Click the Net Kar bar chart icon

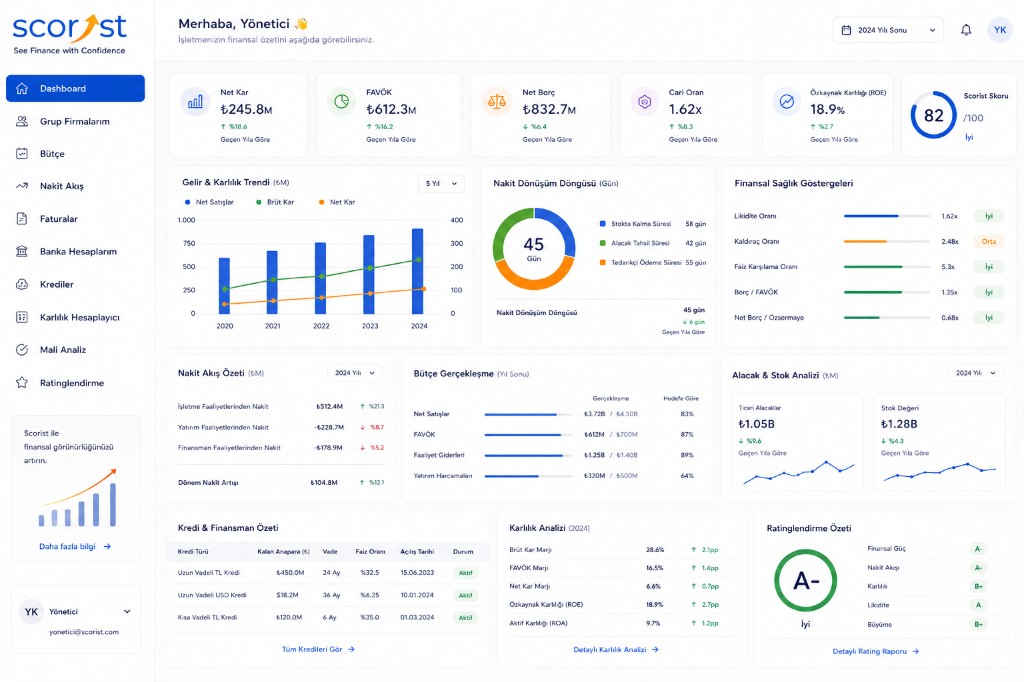(195, 102)
